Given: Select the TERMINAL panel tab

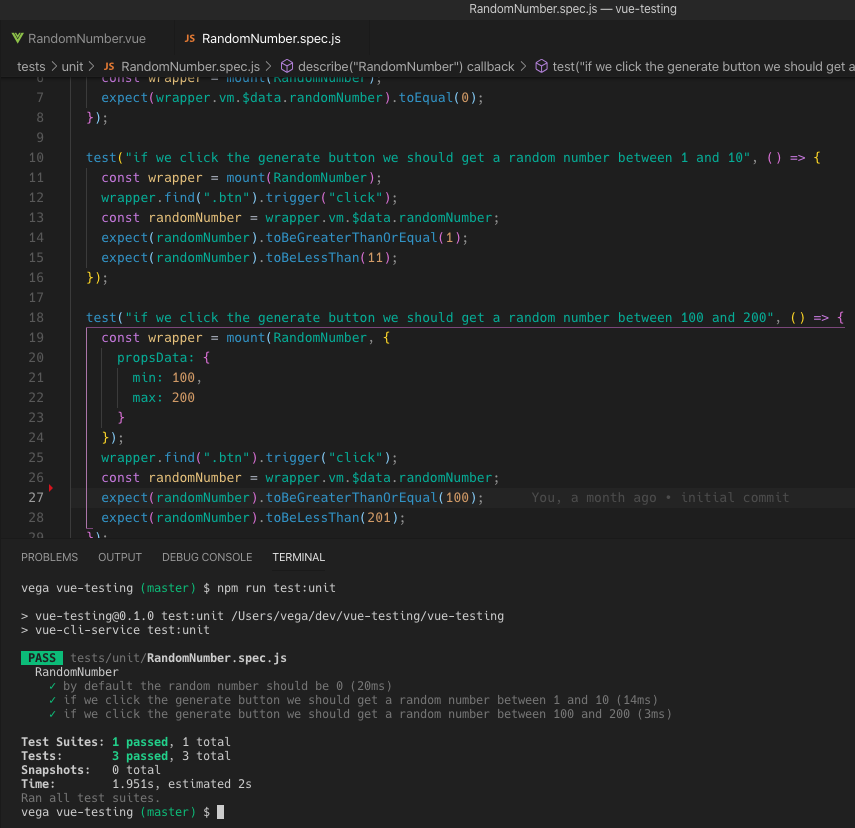Looking at the screenshot, I should click(298, 557).
